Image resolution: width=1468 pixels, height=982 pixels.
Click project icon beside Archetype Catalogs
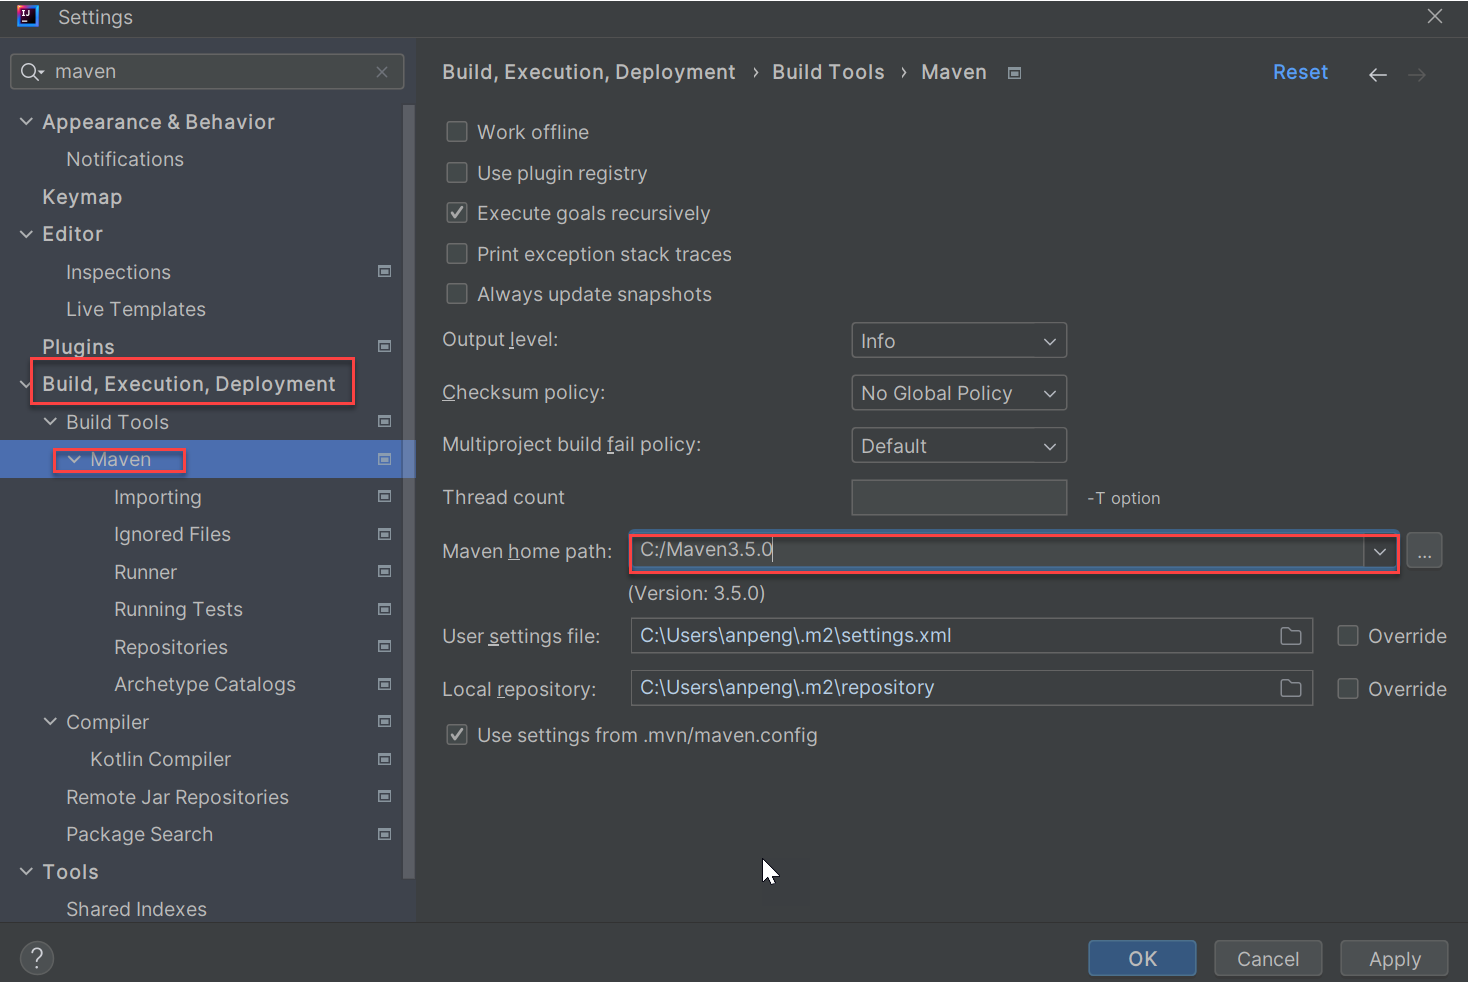[x=384, y=684]
